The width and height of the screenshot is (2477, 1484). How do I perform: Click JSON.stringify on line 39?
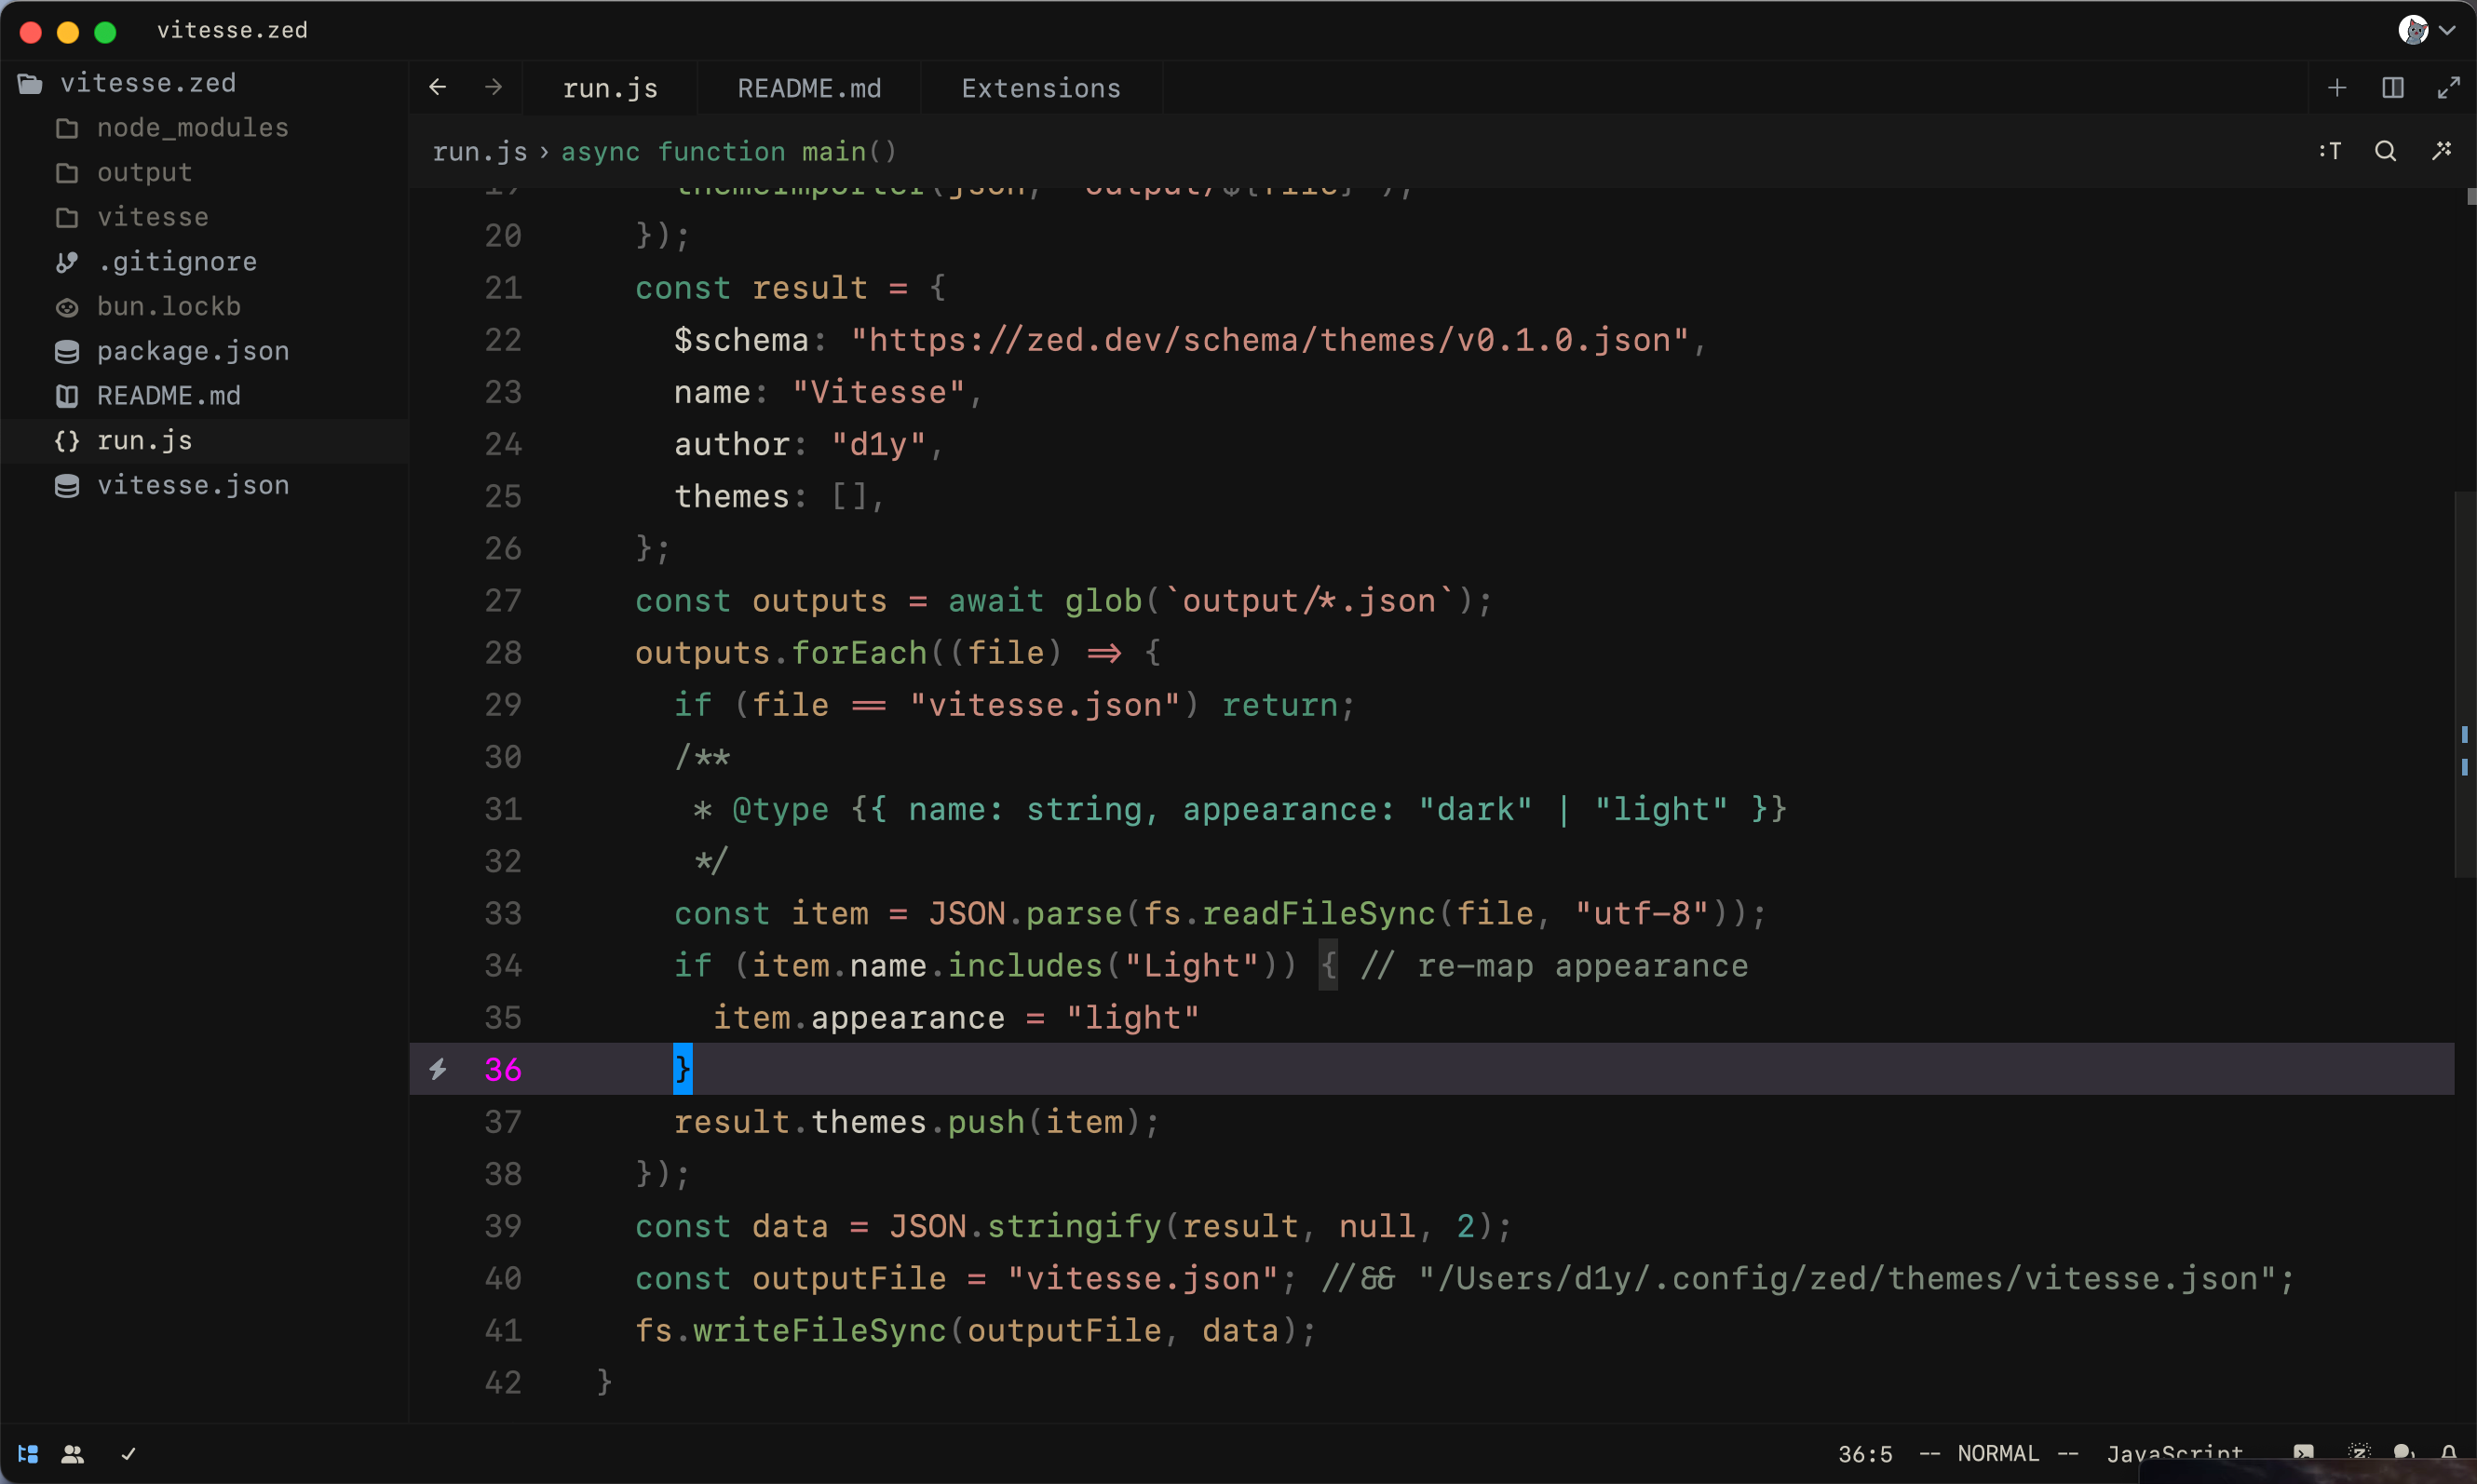point(1025,1226)
